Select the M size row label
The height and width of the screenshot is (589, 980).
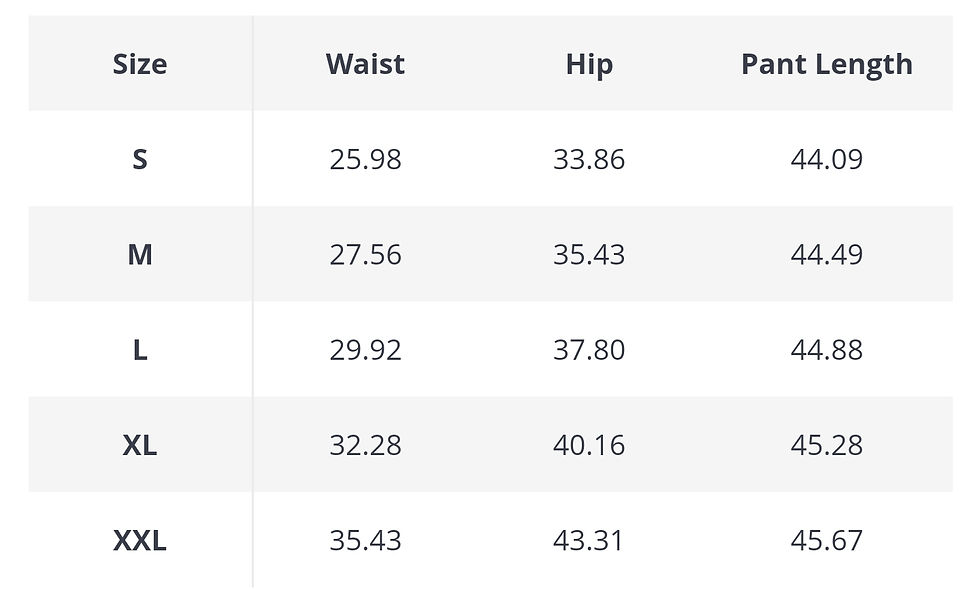click(140, 254)
